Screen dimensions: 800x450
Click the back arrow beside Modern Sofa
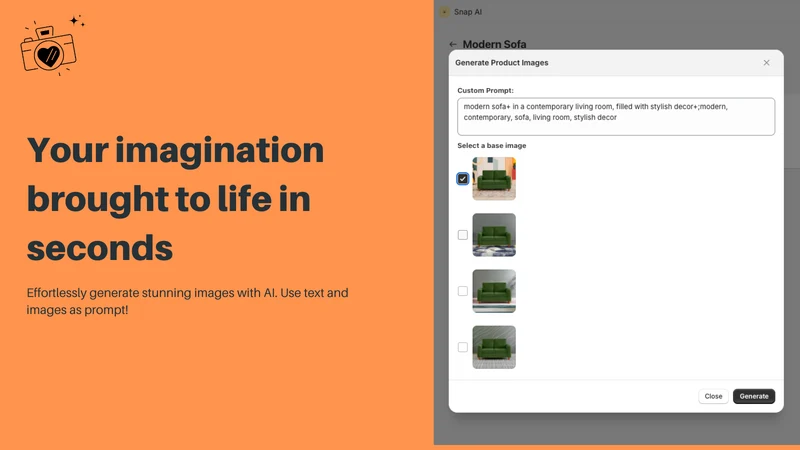point(453,44)
